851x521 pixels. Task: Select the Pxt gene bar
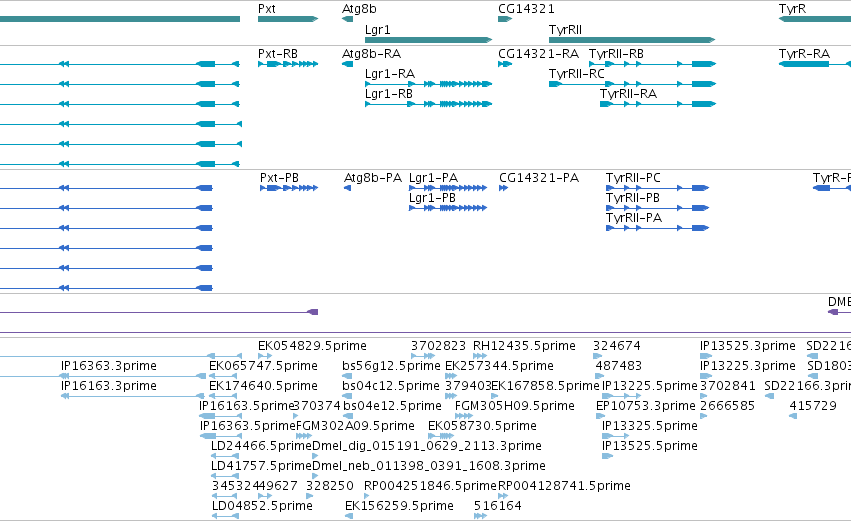(x=288, y=19)
